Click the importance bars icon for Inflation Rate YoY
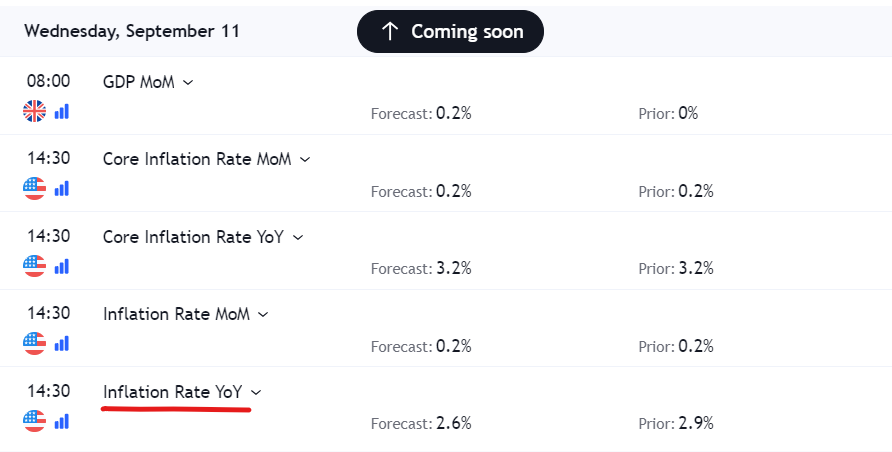 click(61, 421)
